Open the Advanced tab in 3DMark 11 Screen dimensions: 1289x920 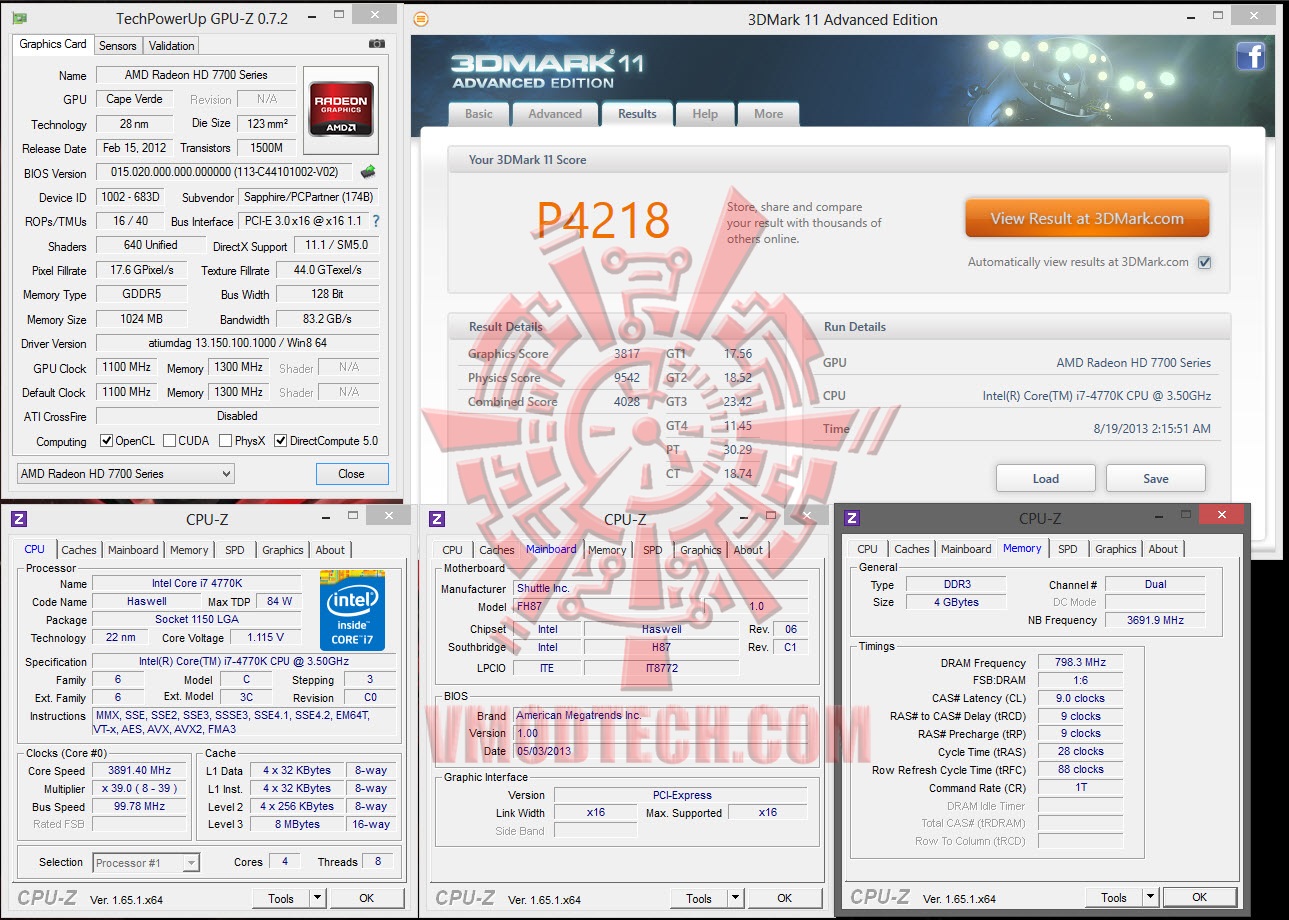pos(555,114)
